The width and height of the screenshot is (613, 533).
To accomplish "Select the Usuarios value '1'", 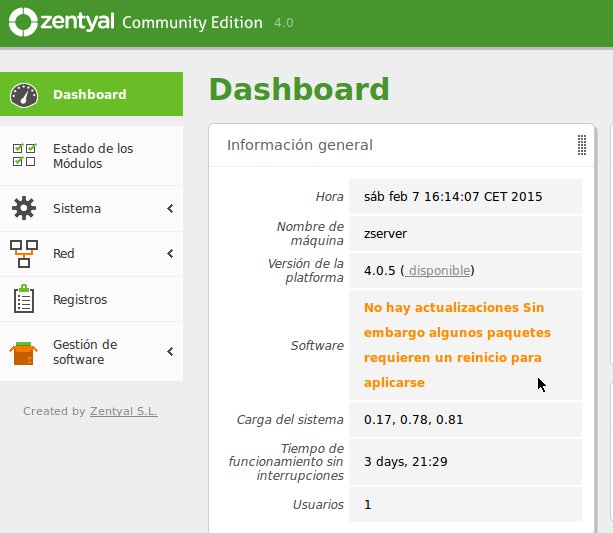I will 367,505.
